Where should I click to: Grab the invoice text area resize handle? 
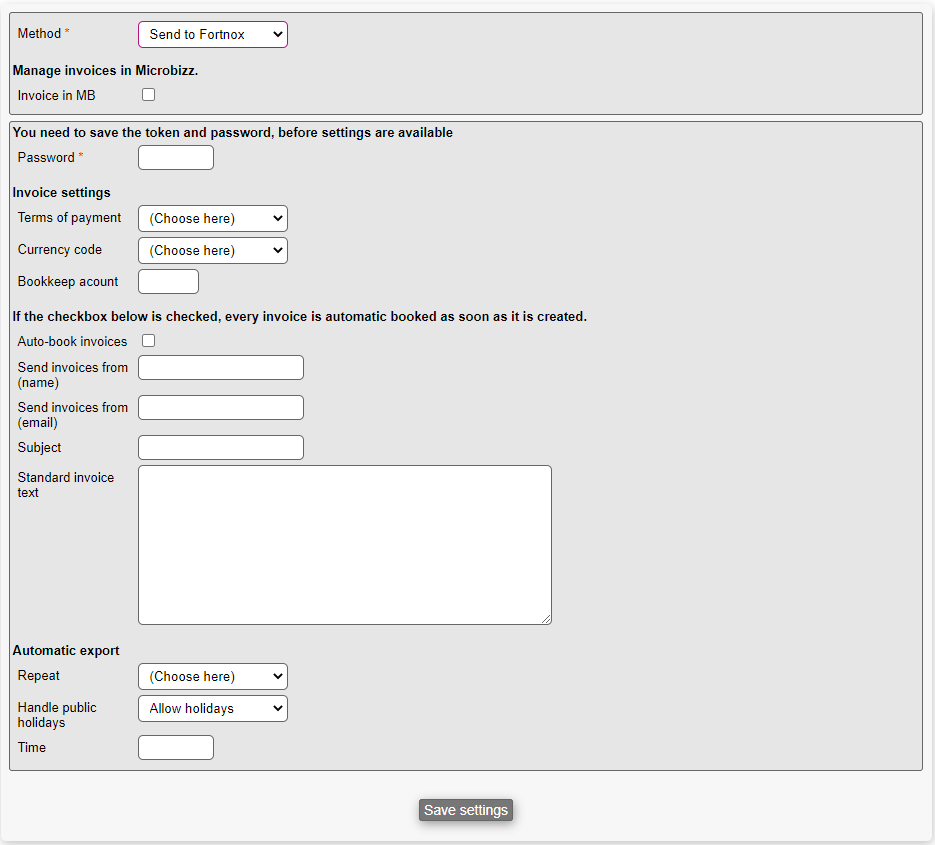point(546,619)
